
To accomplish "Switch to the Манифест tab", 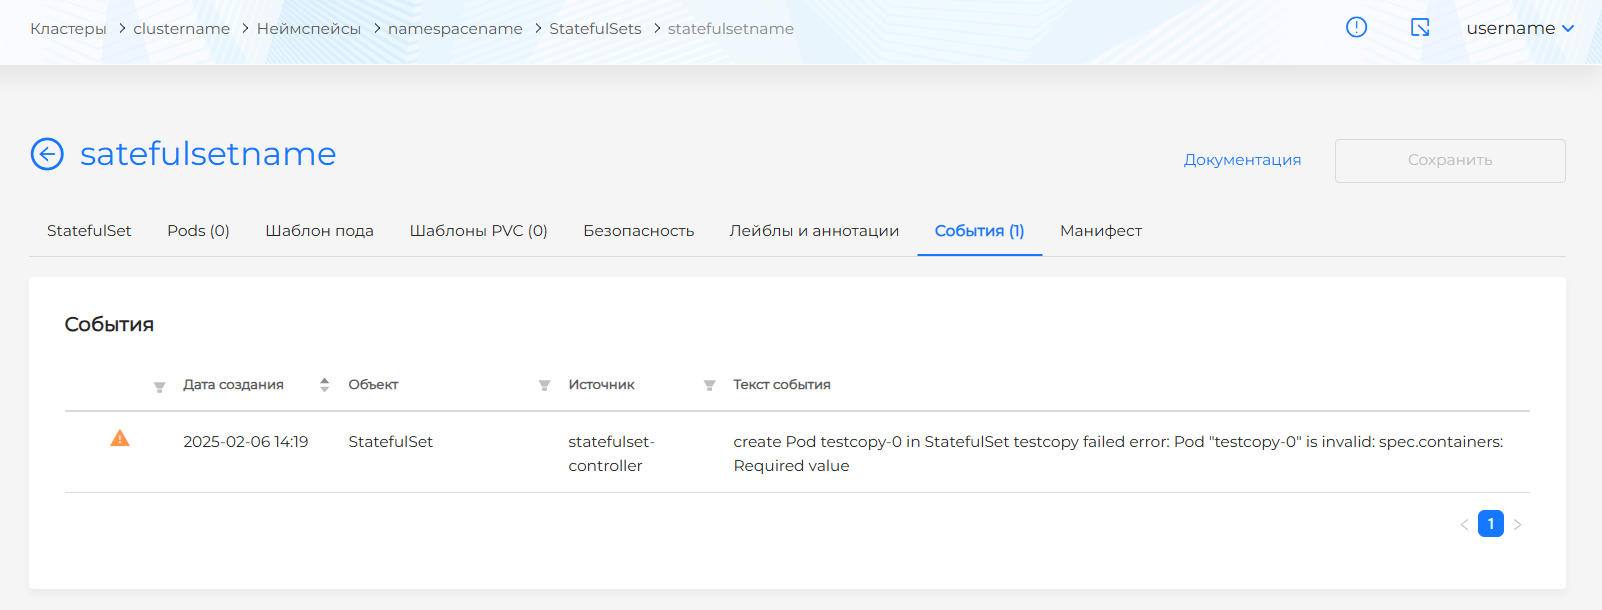I will pos(1100,231).
